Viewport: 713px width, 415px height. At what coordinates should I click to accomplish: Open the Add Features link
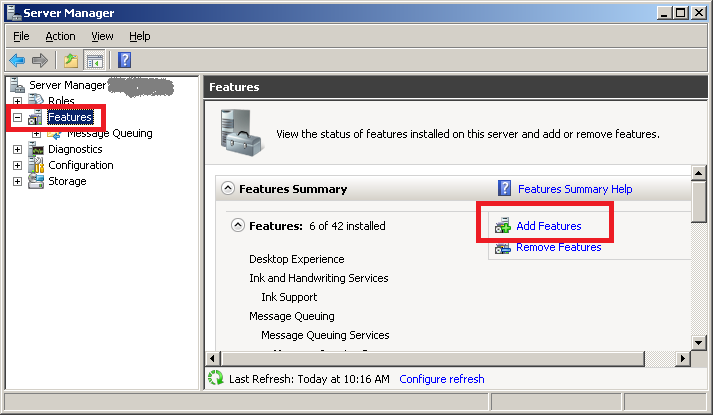coord(548,226)
